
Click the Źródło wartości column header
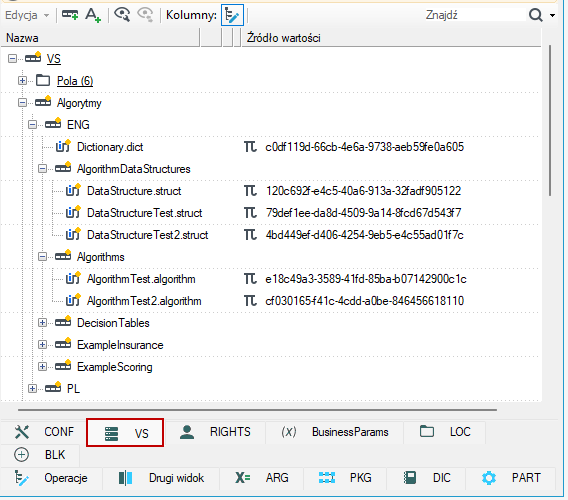click(391, 38)
